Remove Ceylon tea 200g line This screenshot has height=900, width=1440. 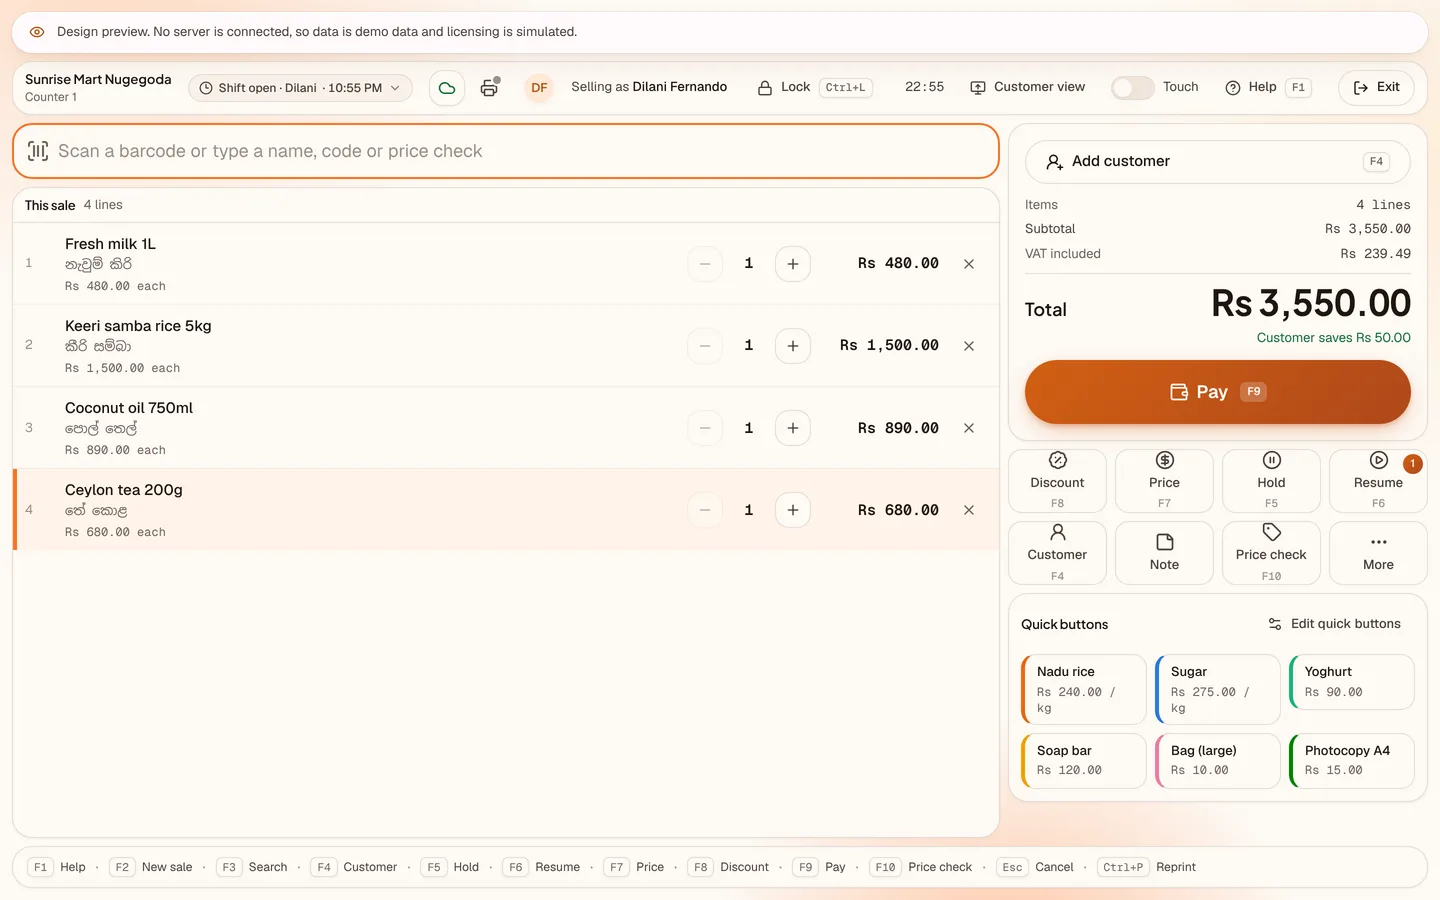(969, 510)
